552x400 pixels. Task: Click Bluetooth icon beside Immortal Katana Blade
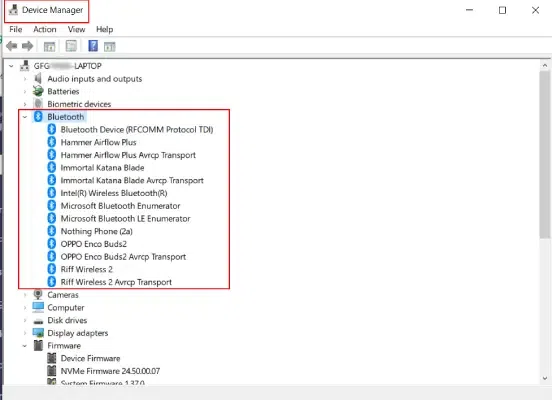52,168
